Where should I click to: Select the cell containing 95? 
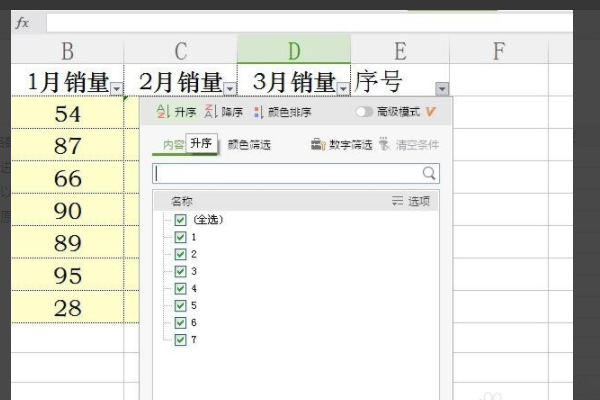67,274
